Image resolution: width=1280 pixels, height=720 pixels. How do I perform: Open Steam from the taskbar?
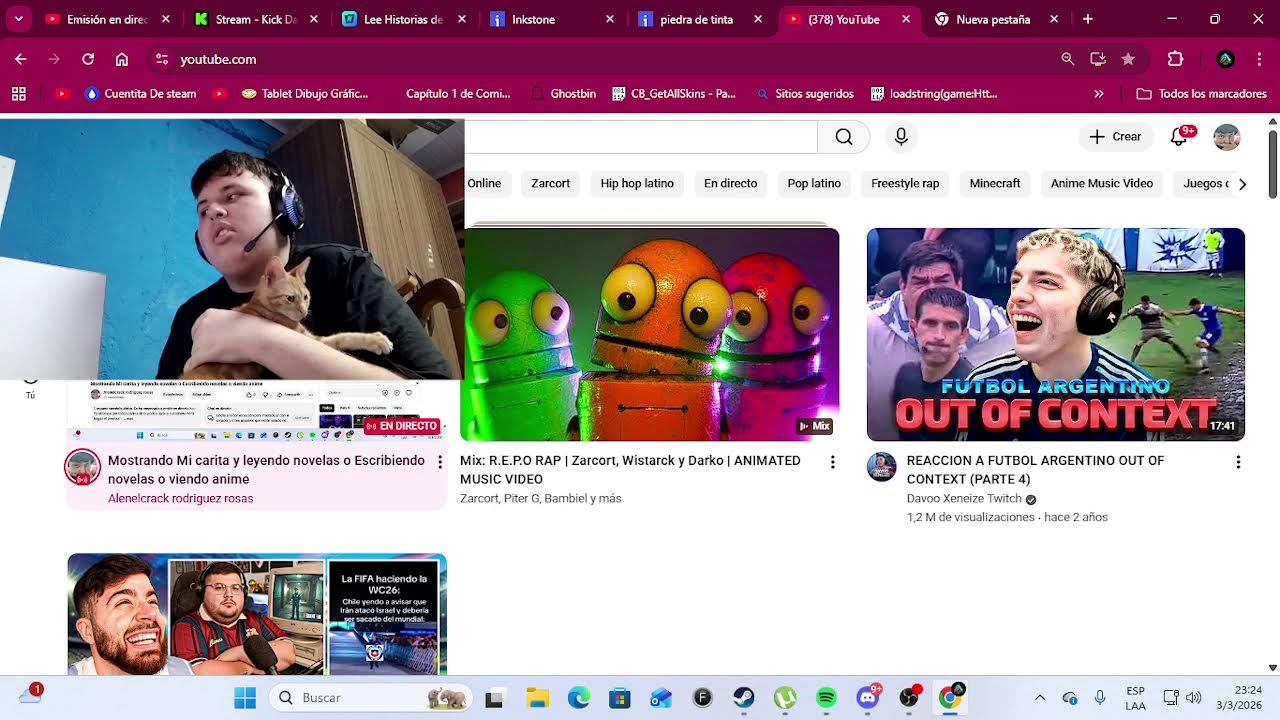pos(744,698)
